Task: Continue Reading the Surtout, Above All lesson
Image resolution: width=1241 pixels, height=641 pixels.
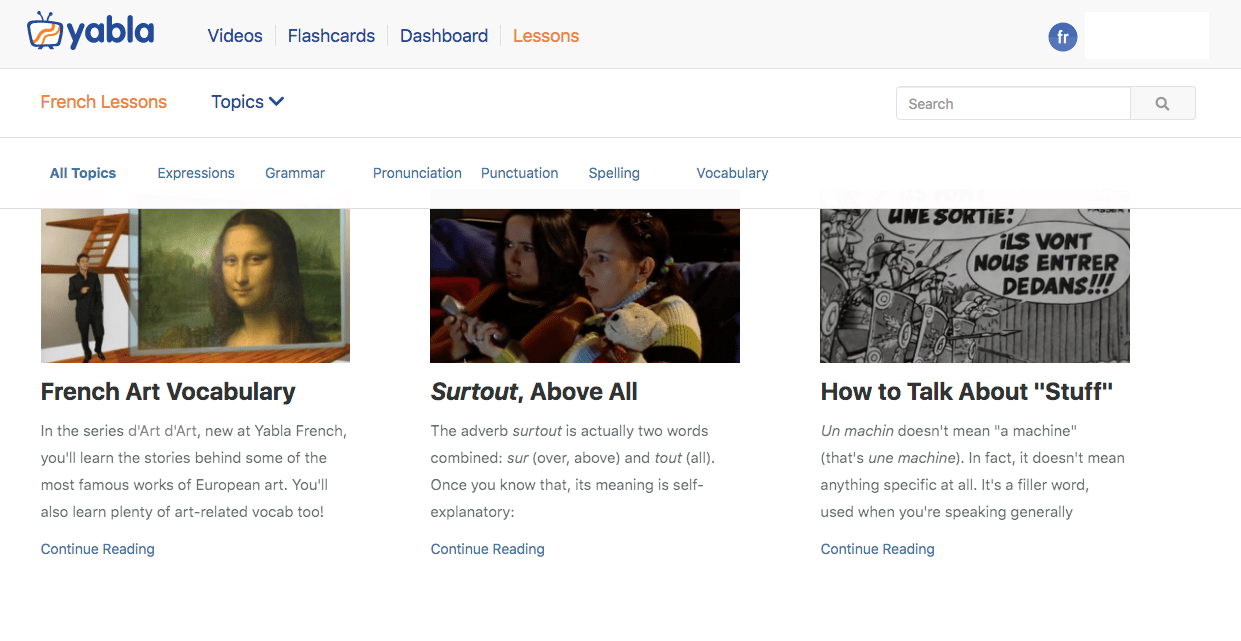Action: click(x=487, y=549)
